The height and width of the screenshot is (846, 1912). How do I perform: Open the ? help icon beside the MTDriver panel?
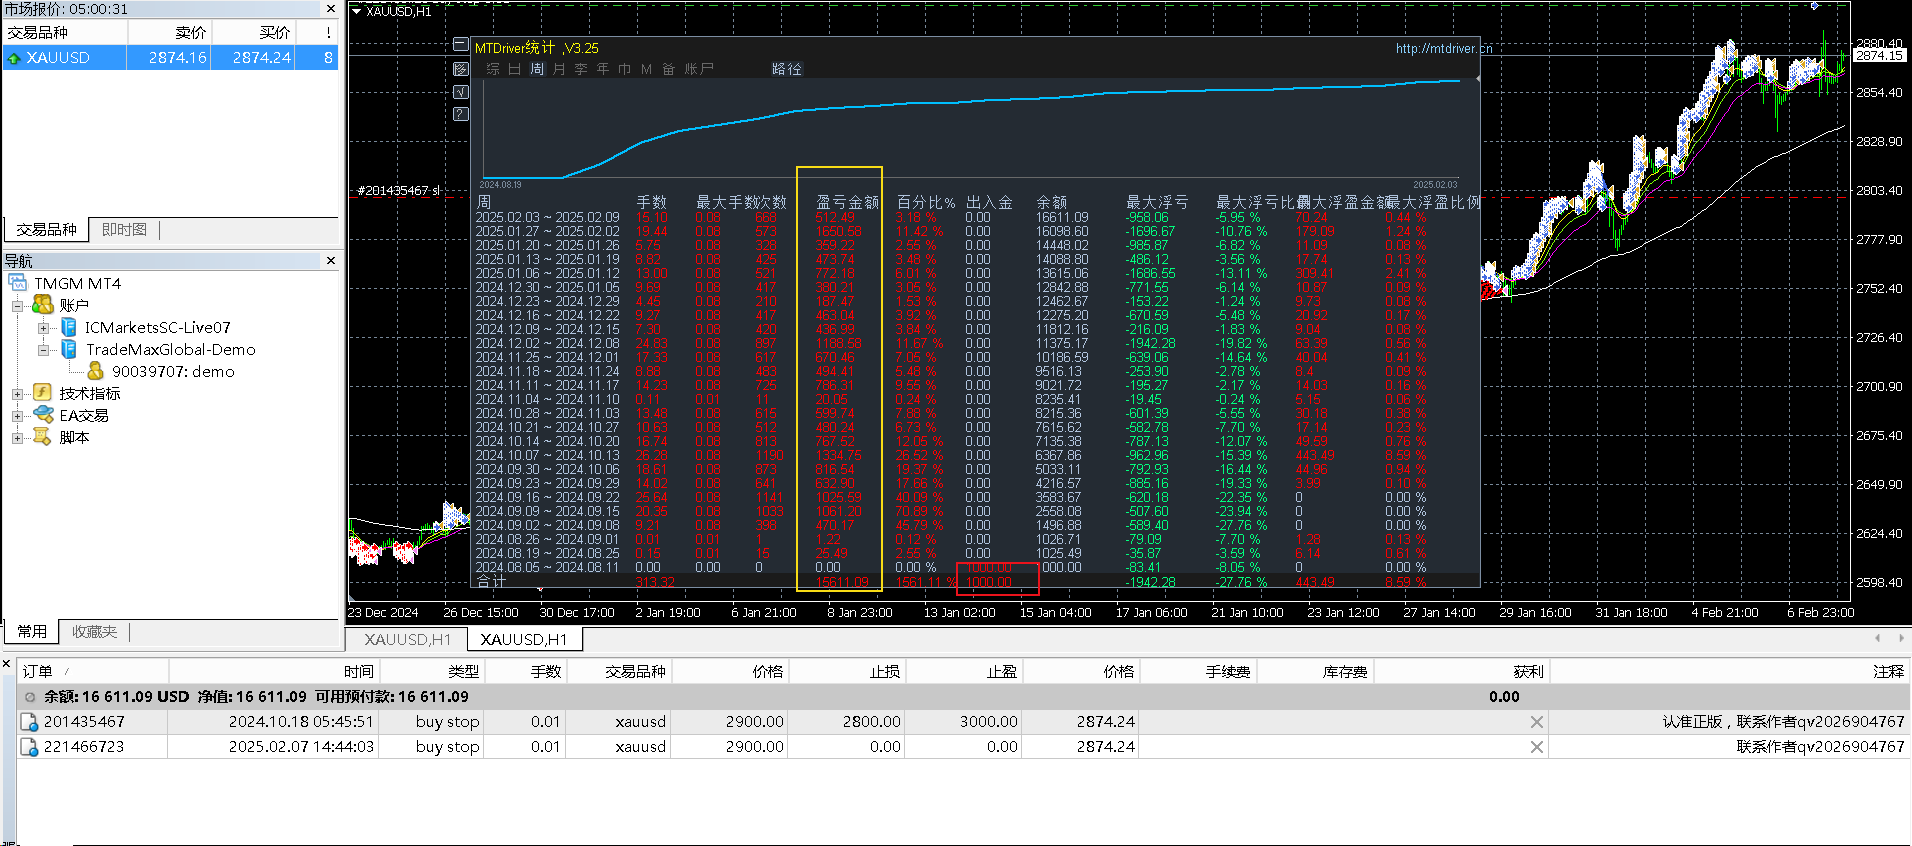point(460,114)
